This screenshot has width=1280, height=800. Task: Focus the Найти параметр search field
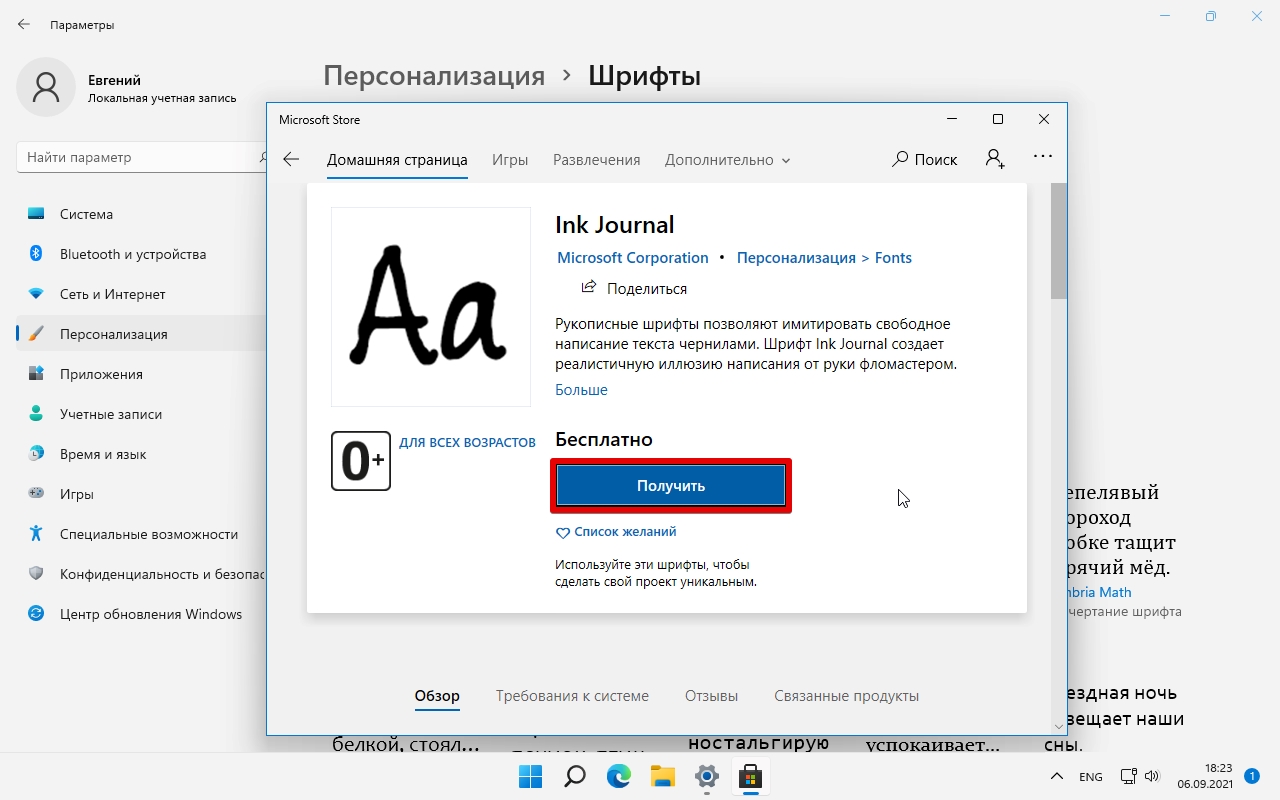[x=142, y=157]
